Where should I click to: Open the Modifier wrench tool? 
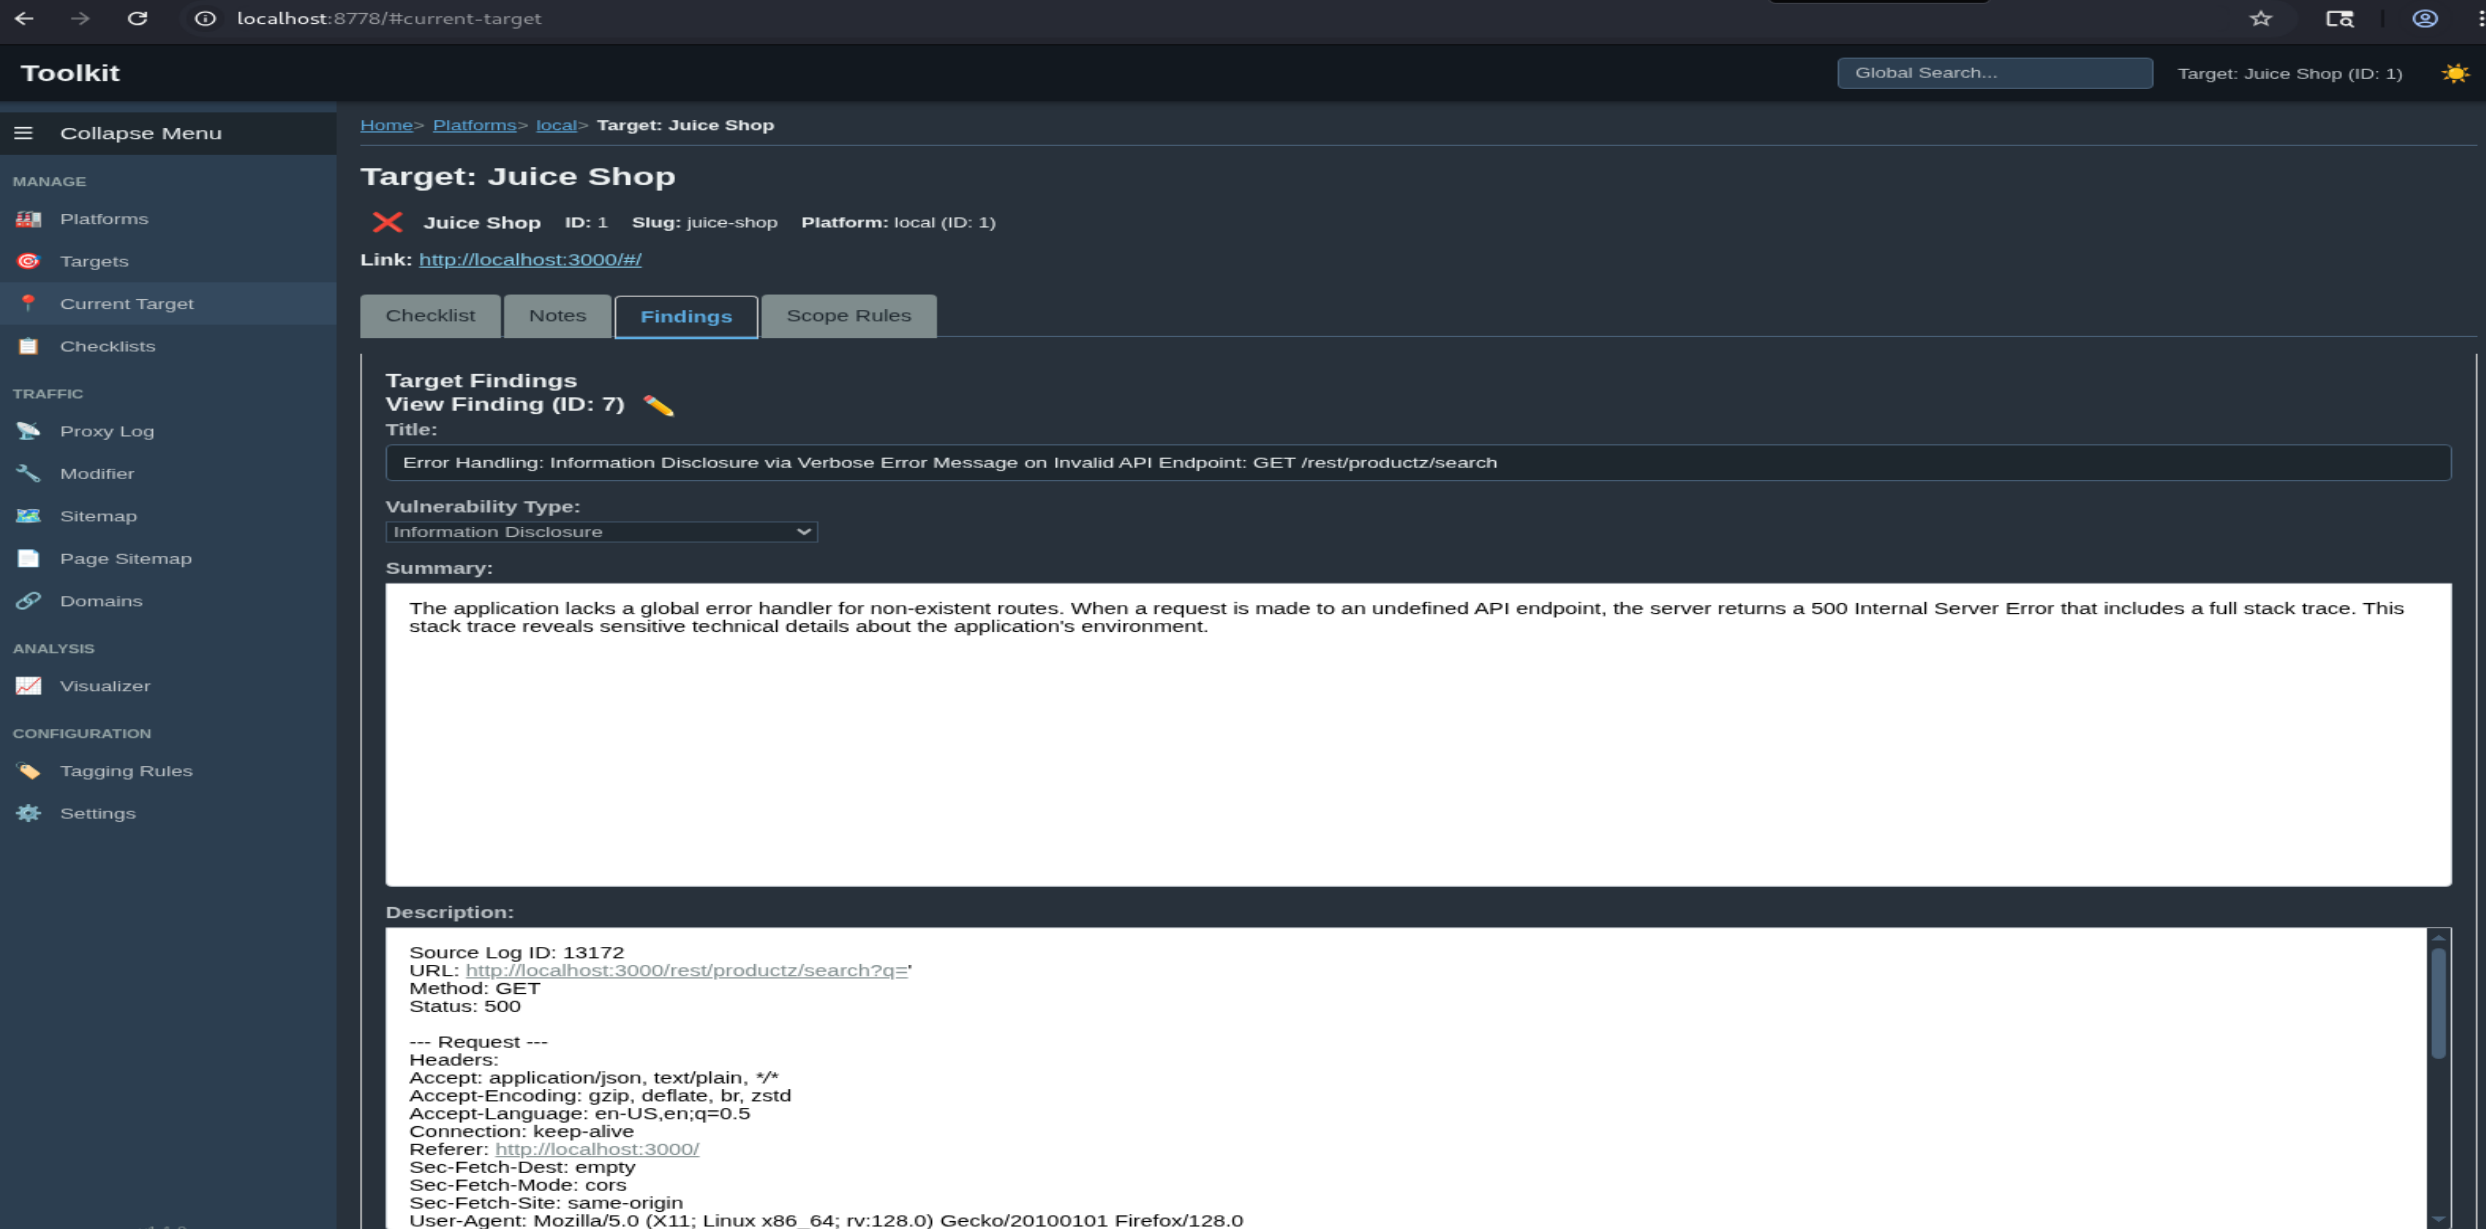(97, 472)
